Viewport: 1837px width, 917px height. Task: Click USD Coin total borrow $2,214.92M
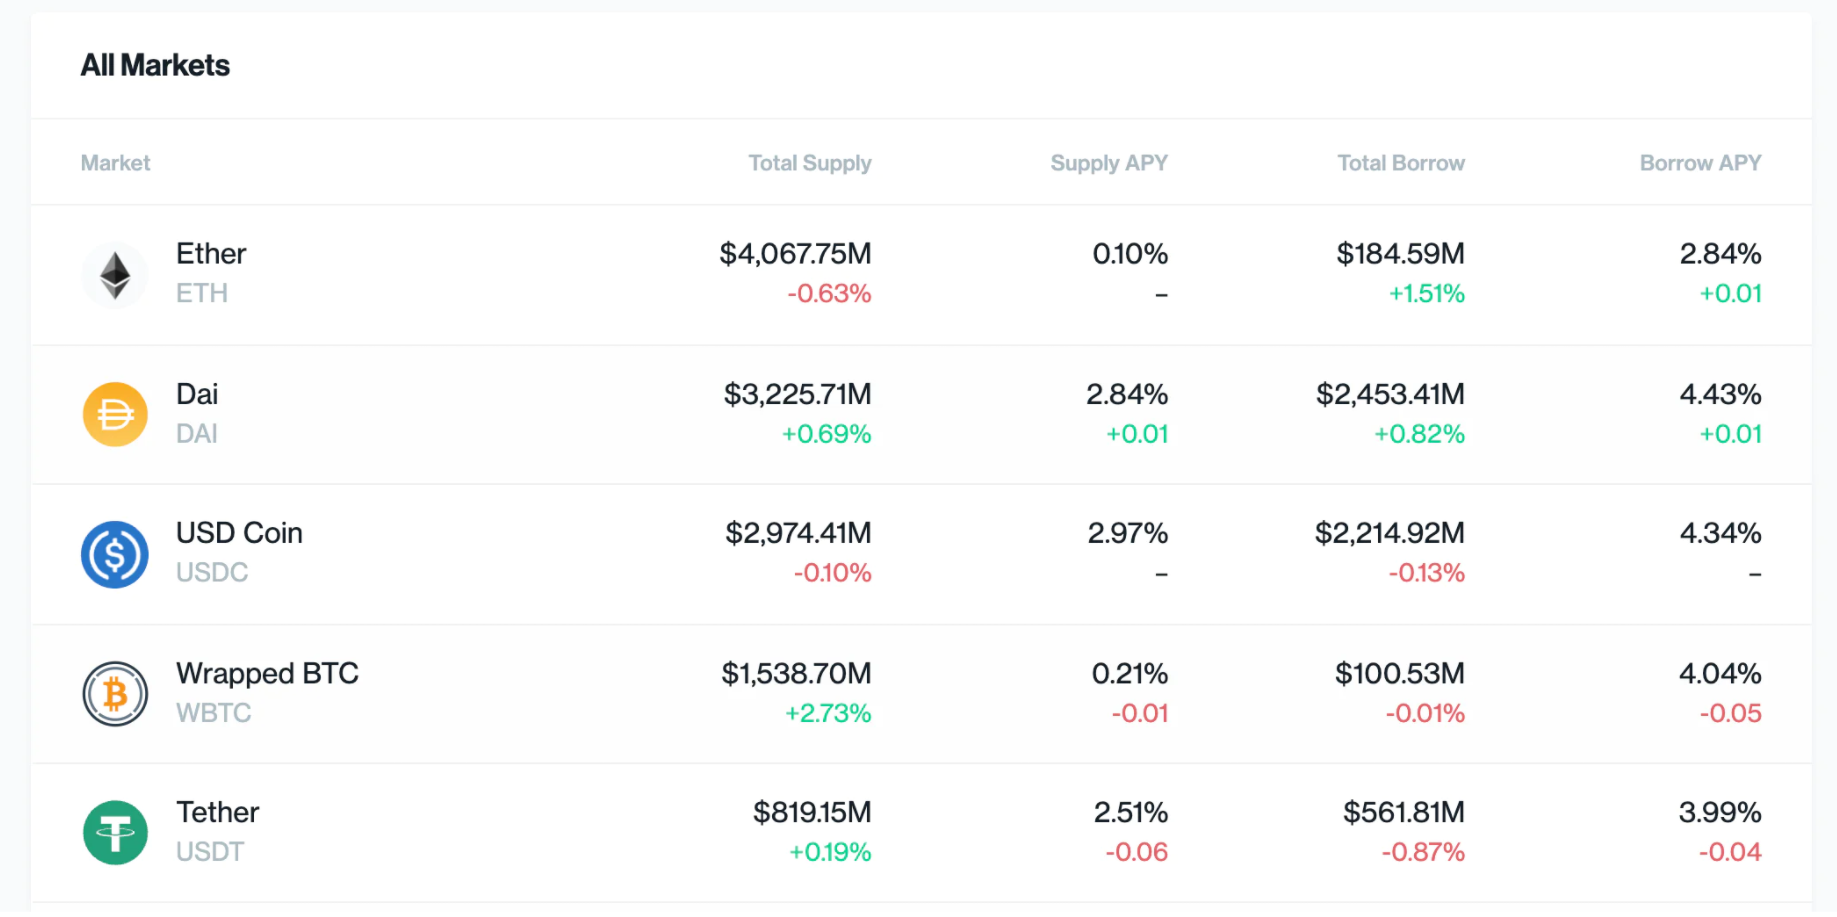point(1390,533)
